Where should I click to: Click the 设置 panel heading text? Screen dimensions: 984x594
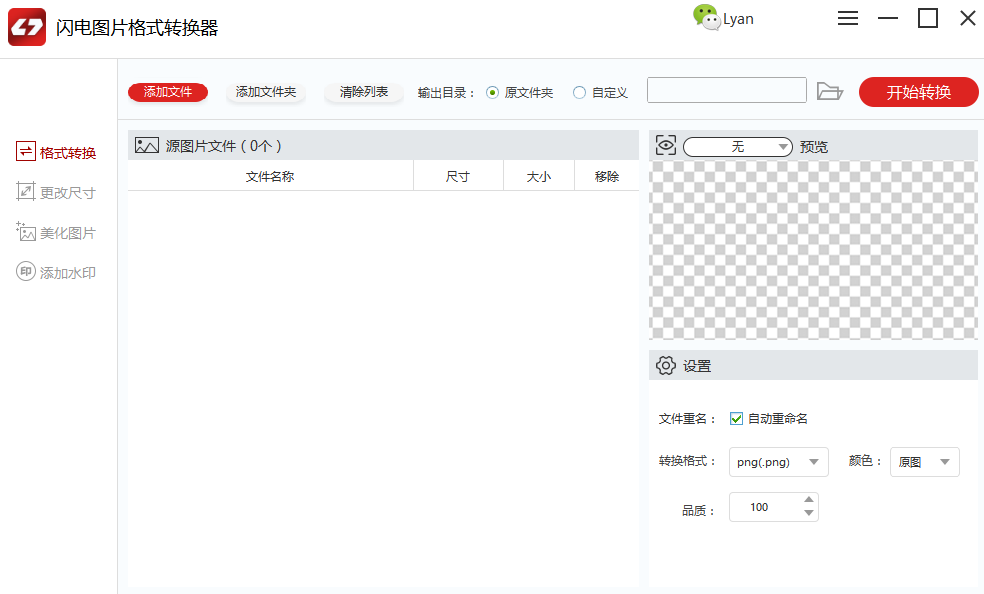[697, 366]
